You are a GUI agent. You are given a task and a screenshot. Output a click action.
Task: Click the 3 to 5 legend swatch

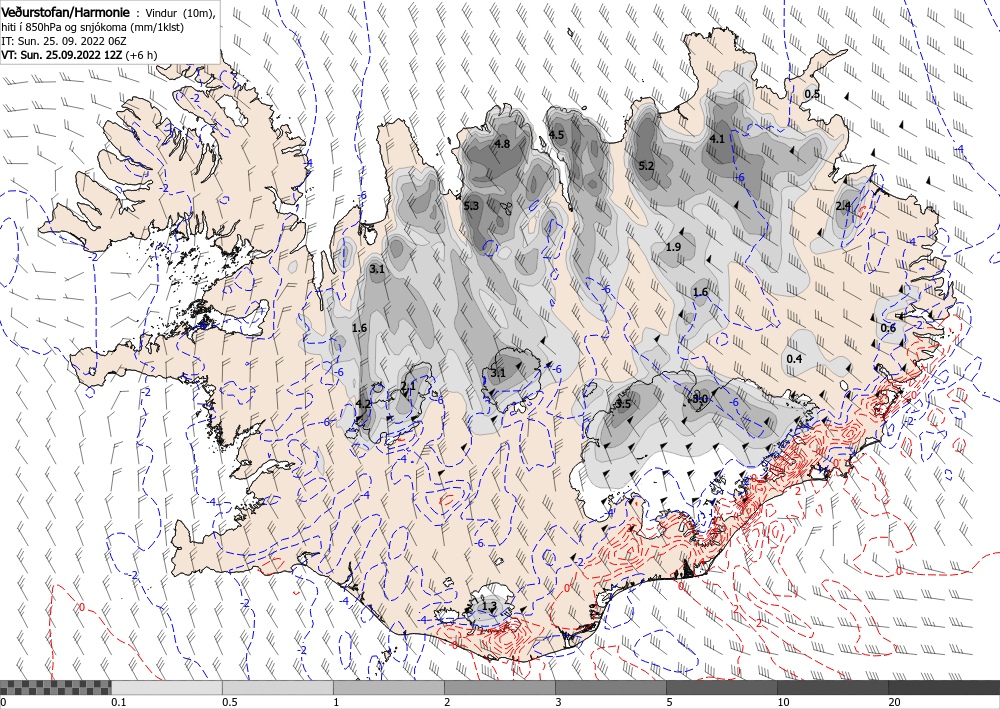pos(611,687)
